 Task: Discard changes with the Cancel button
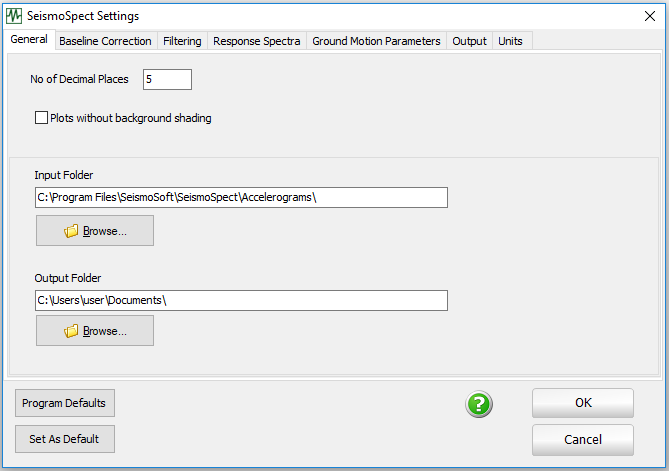pos(583,440)
